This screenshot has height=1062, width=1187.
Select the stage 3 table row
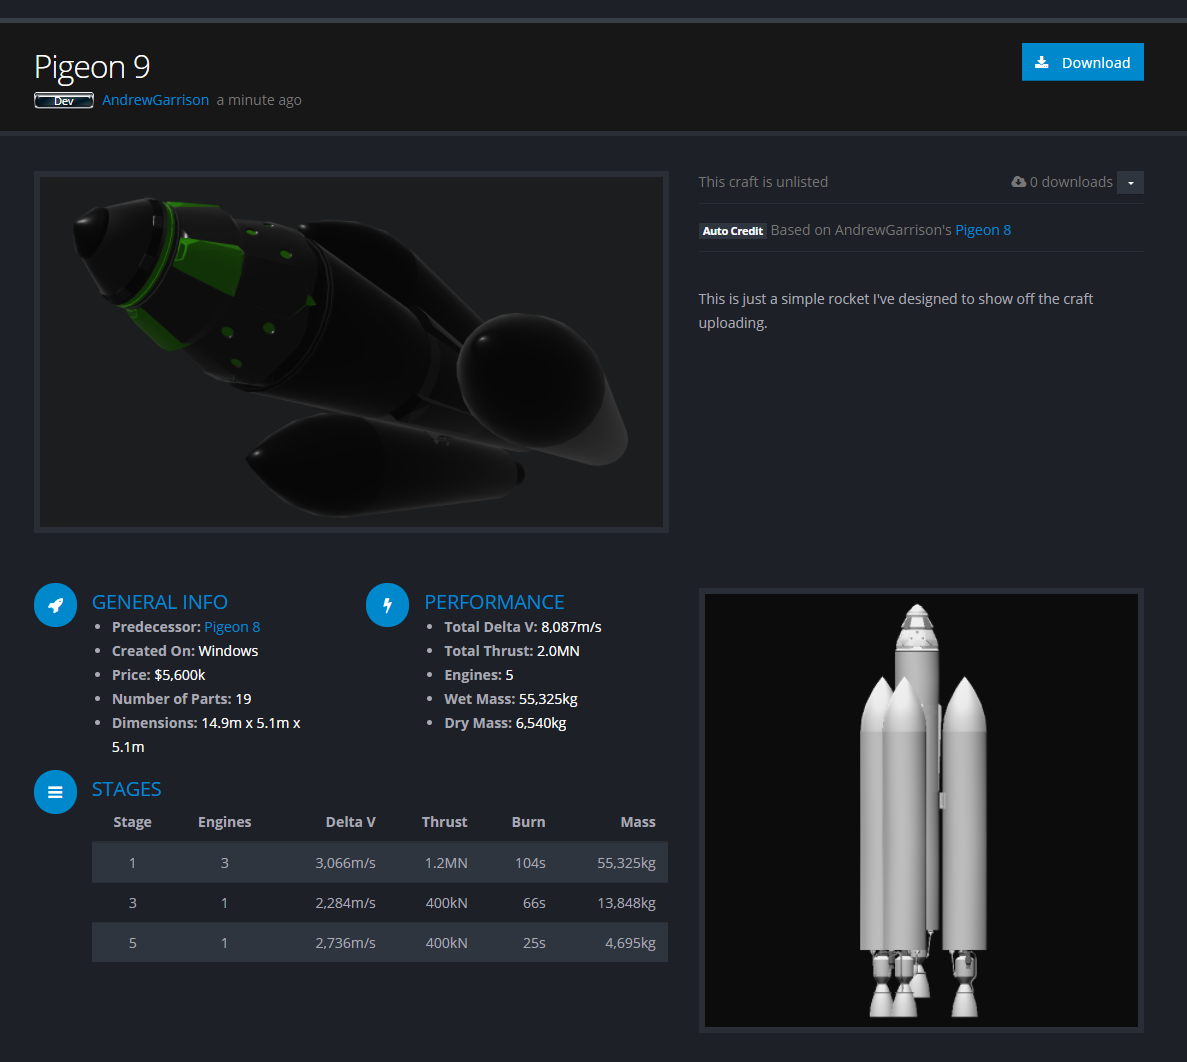tap(380, 903)
